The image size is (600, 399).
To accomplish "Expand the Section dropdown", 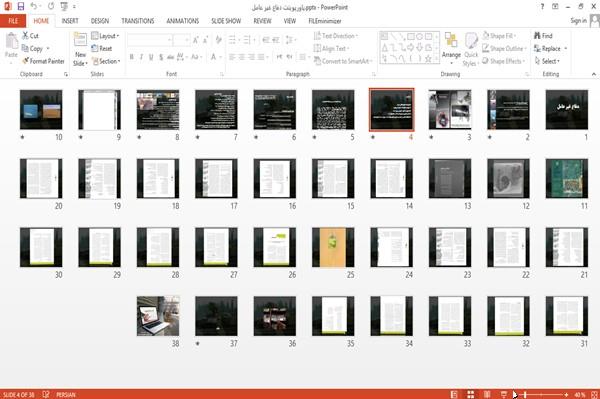I will coord(106,61).
